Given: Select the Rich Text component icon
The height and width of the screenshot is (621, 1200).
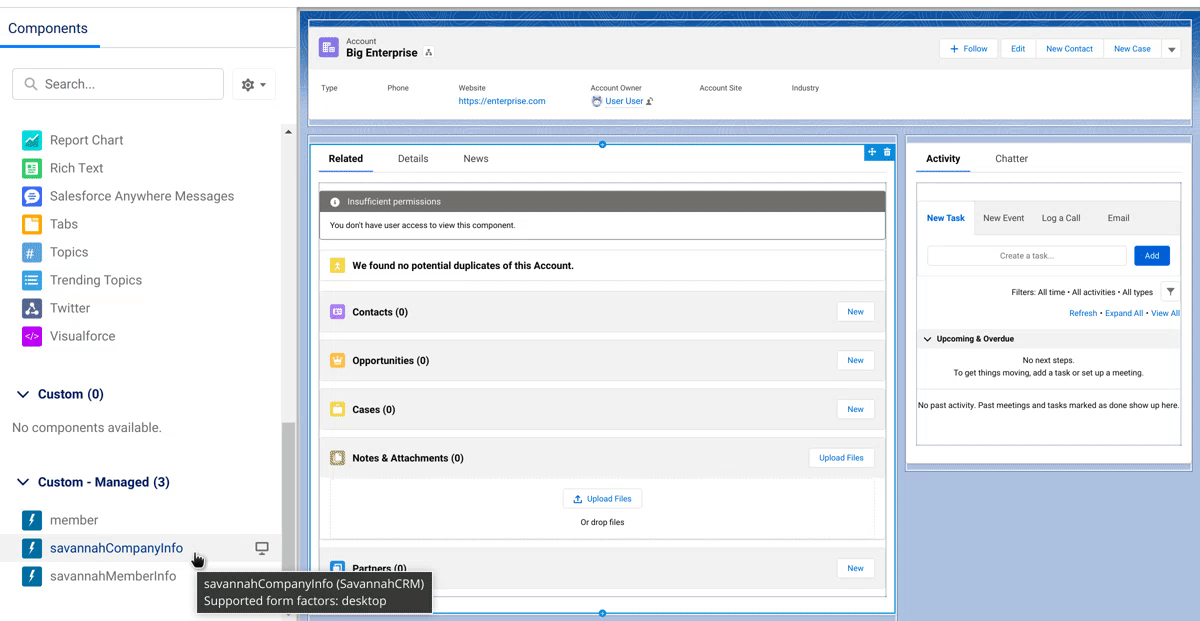Looking at the screenshot, I should 32,169.
